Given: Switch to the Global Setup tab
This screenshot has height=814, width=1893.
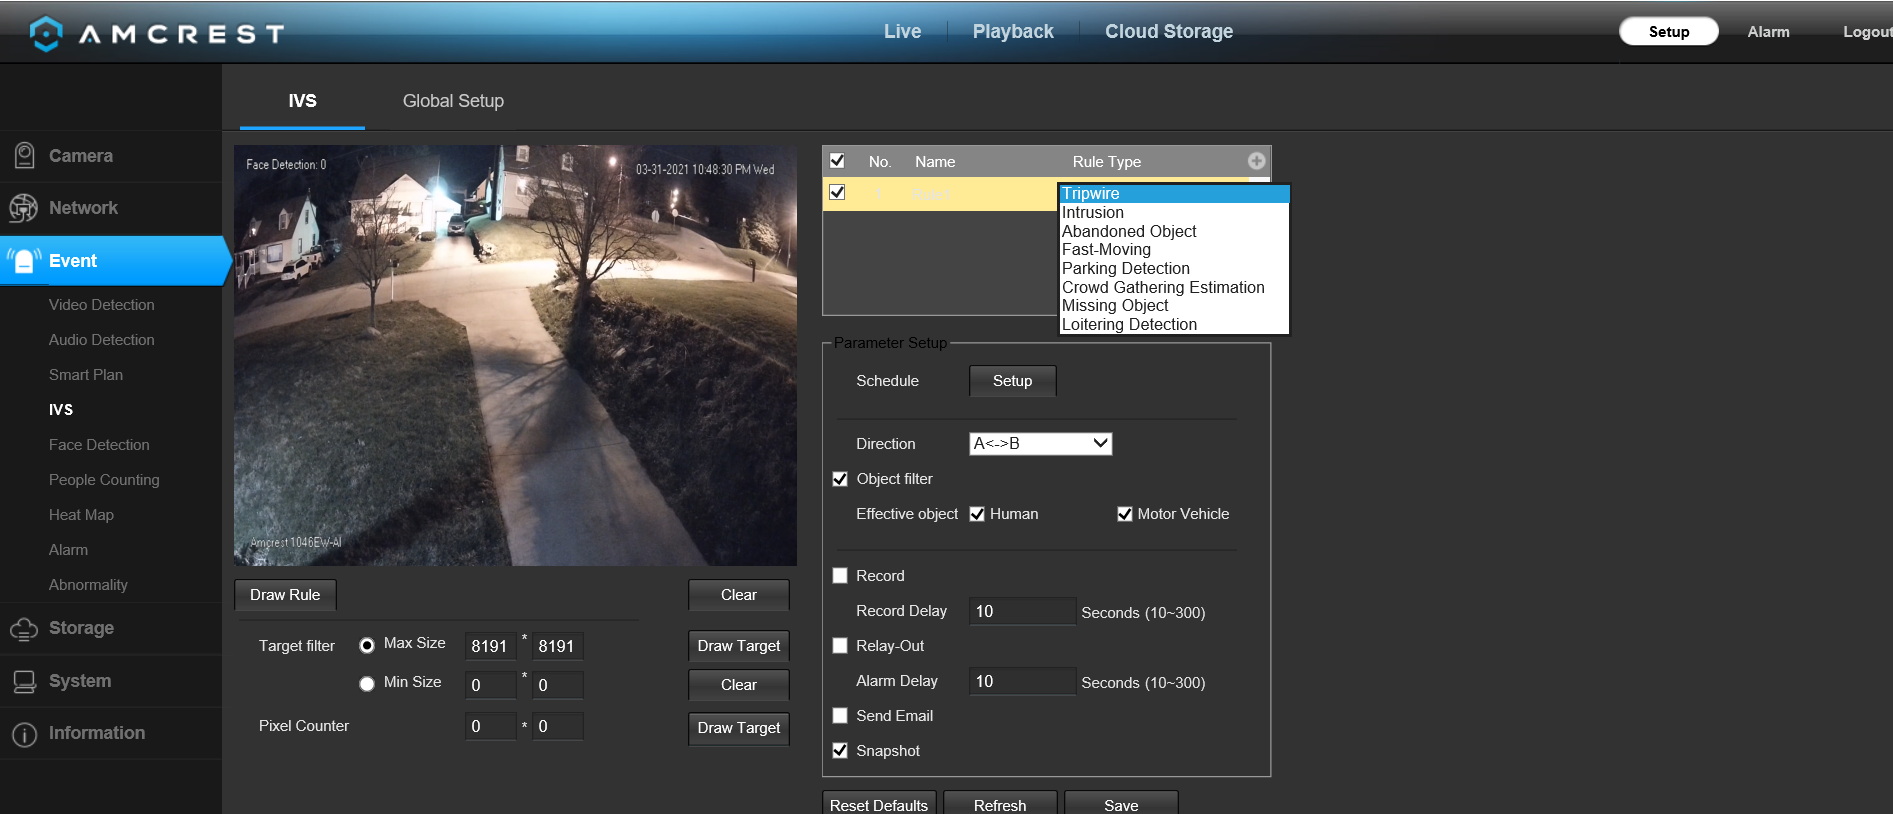Looking at the screenshot, I should tap(453, 101).
